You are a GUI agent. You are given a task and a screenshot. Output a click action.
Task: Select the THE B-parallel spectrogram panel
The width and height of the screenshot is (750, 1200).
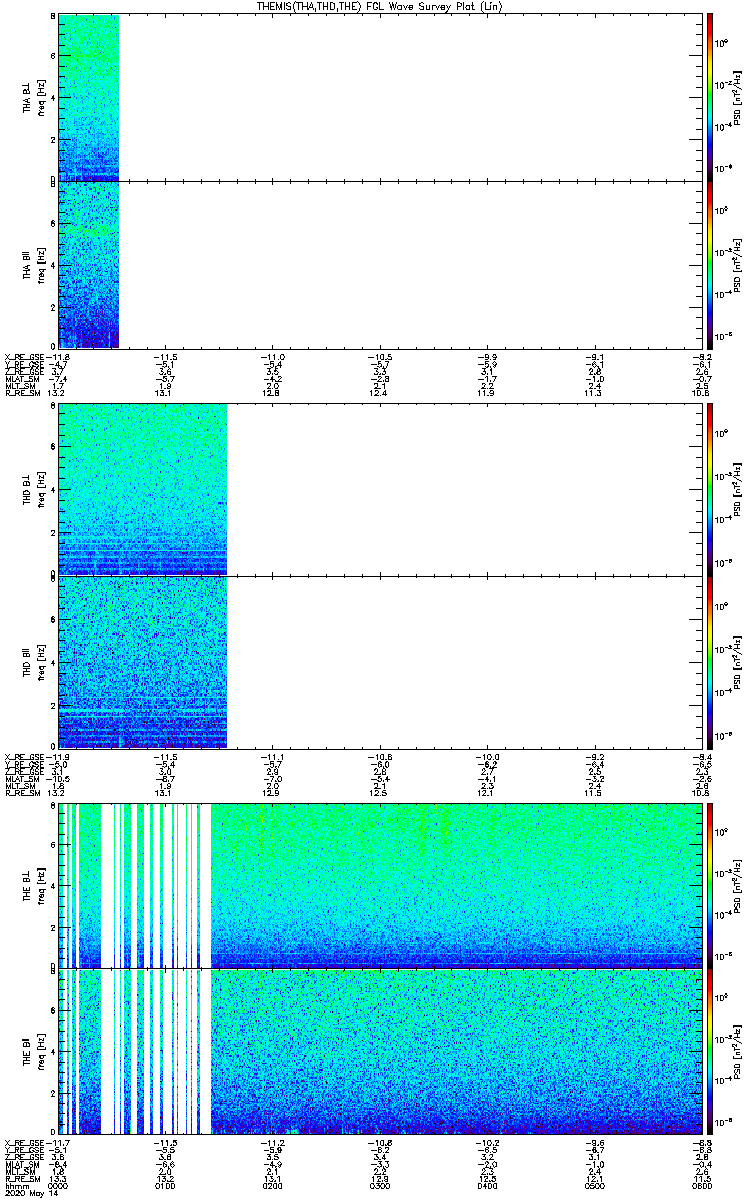[381, 1051]
